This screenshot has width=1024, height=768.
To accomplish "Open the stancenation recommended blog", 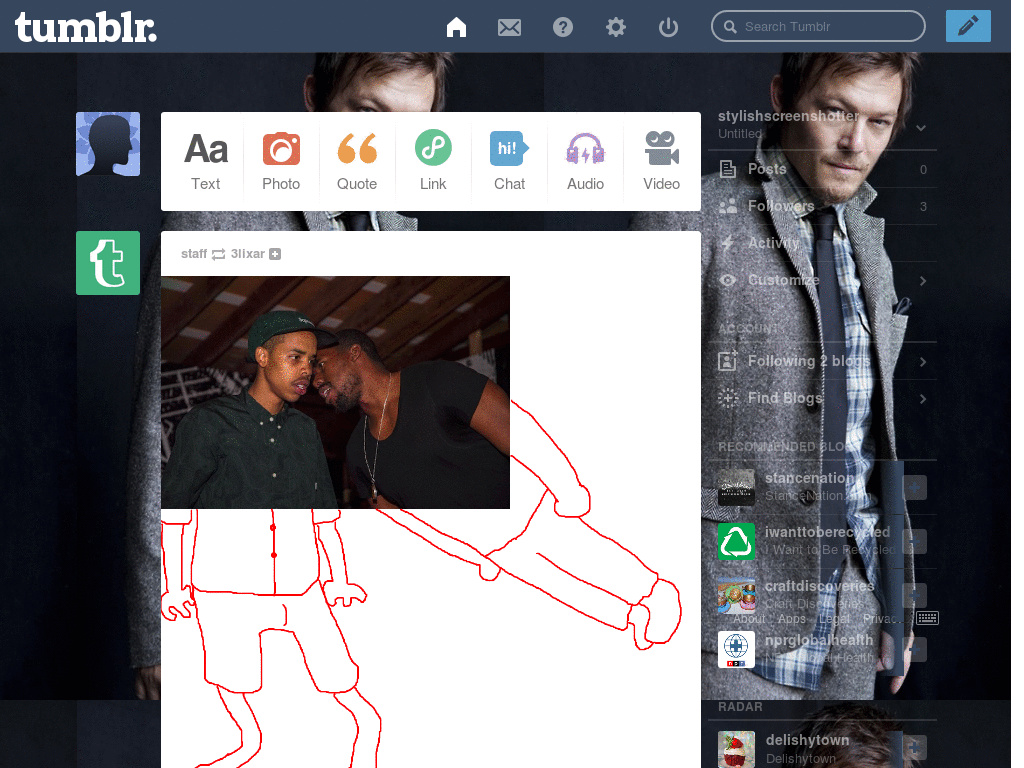I will pos(810,478).
